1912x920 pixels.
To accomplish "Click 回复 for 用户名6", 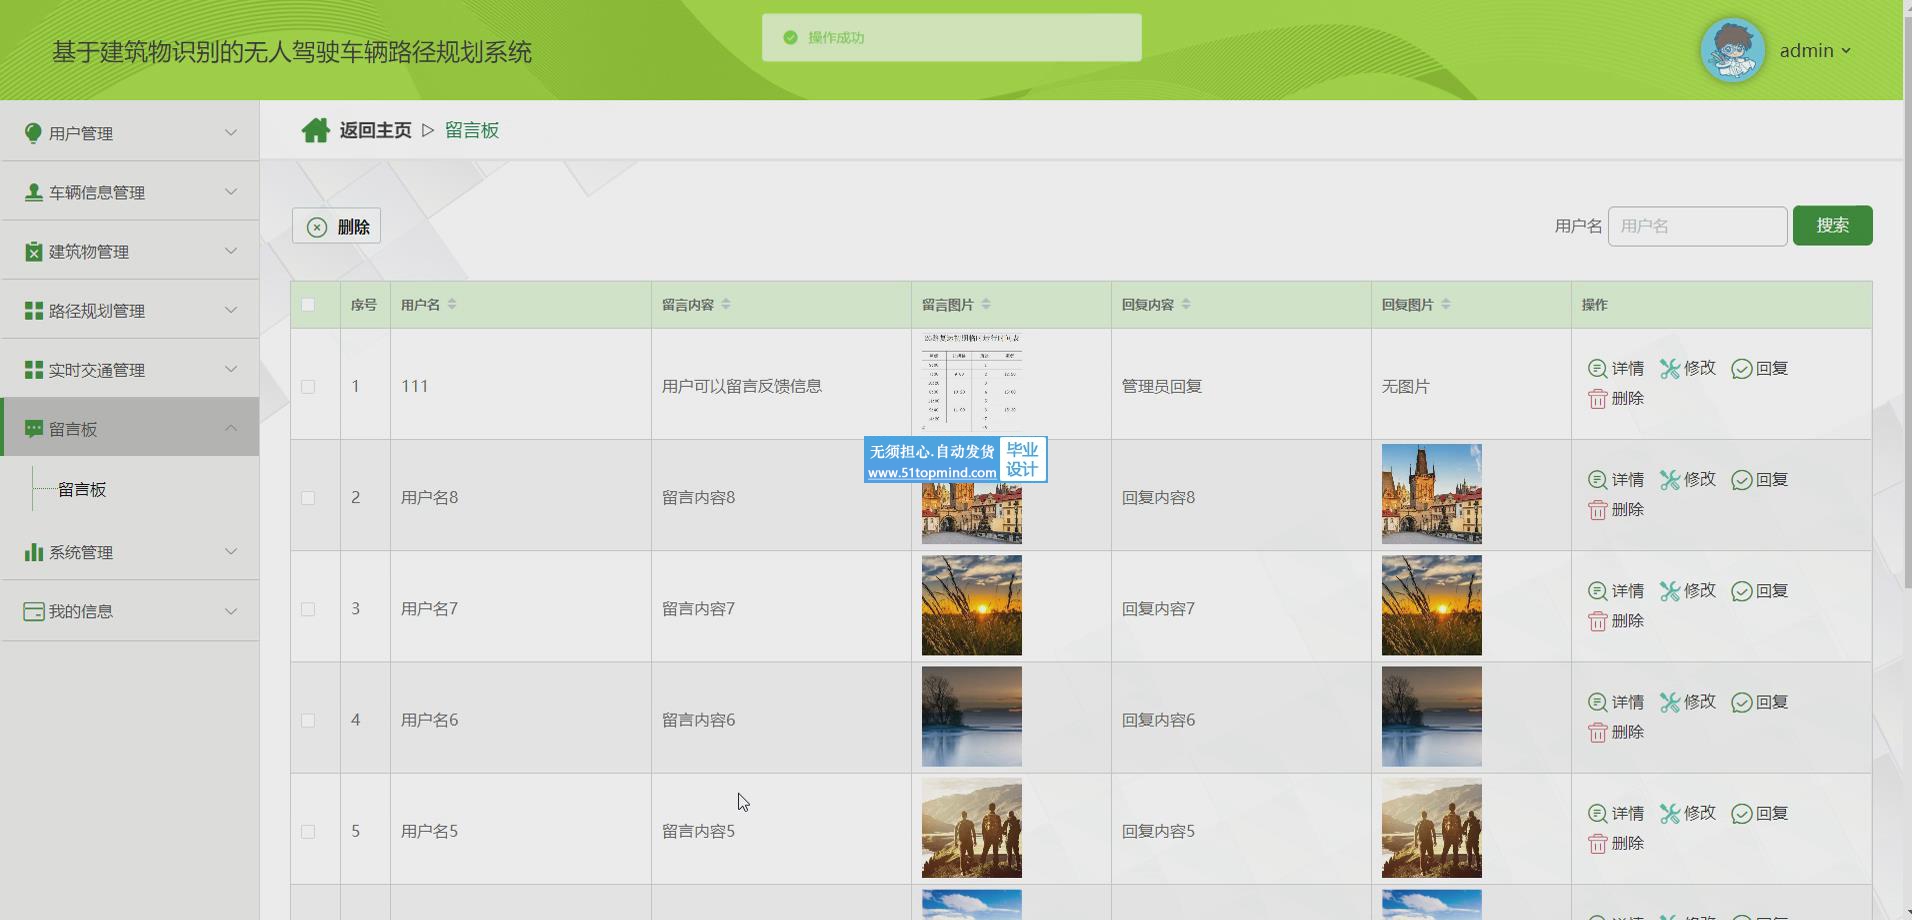I will click(1760, 701).
